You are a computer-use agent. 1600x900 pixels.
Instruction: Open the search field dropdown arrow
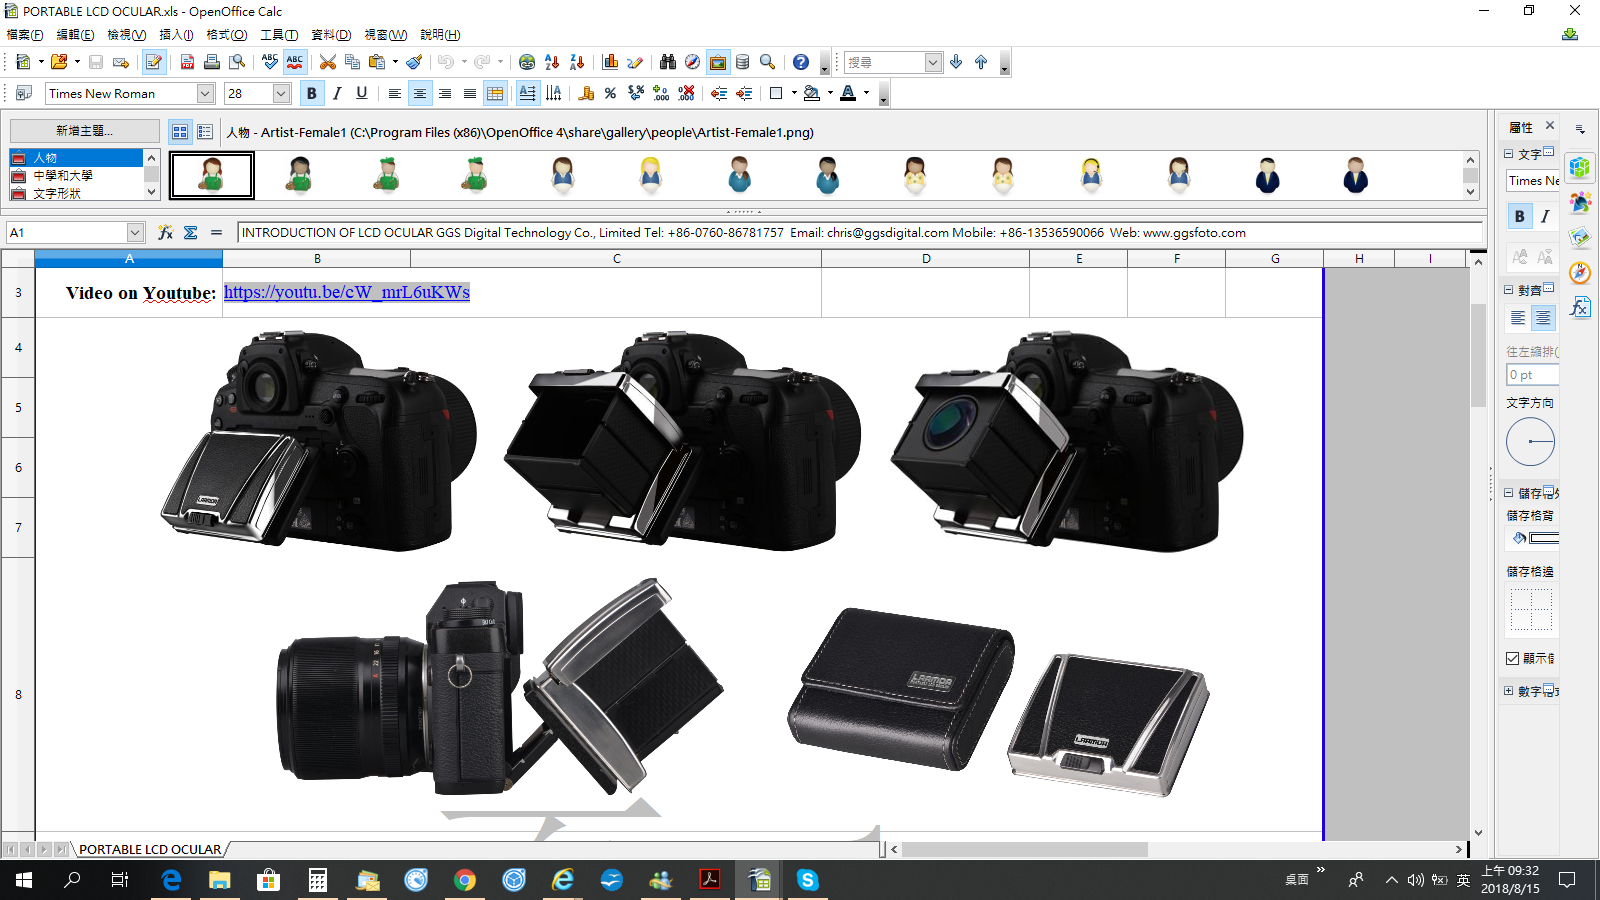[933, 62]
